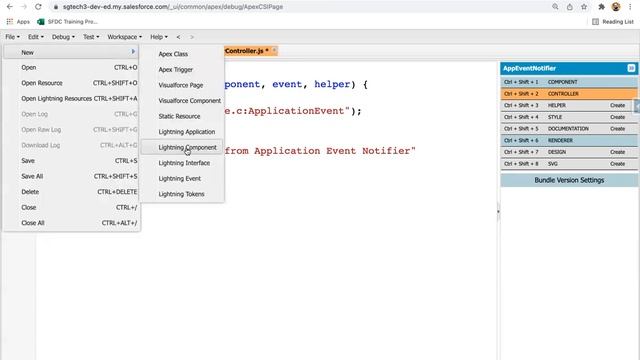The width and height of the screenshot is (640, 360).
Task: Select Lightning Tokens in New submenu
Action: (x=182, y=194)
